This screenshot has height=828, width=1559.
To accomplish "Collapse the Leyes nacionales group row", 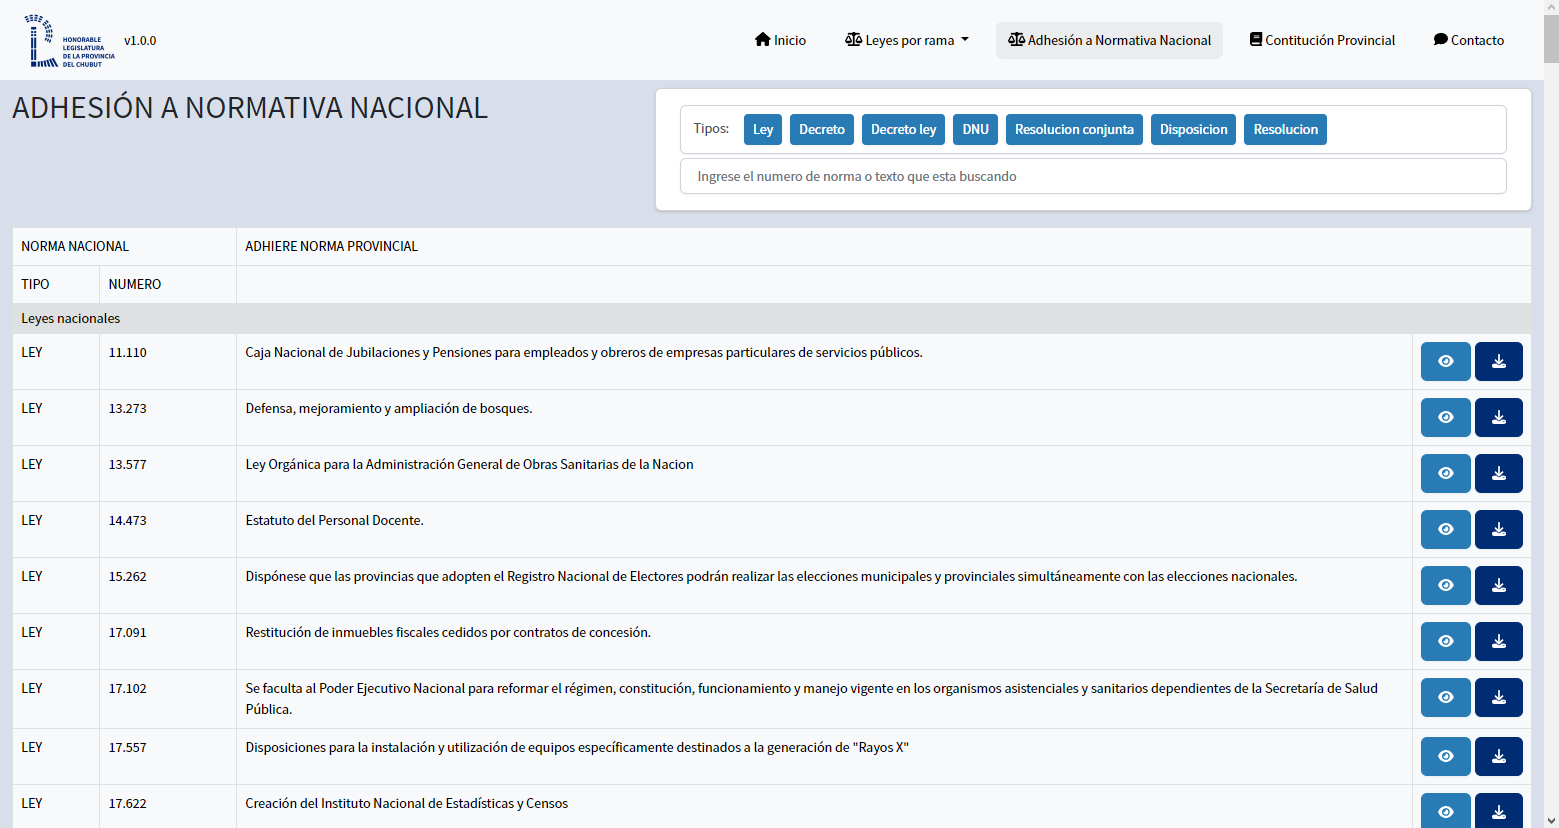I will coord(71,319).
